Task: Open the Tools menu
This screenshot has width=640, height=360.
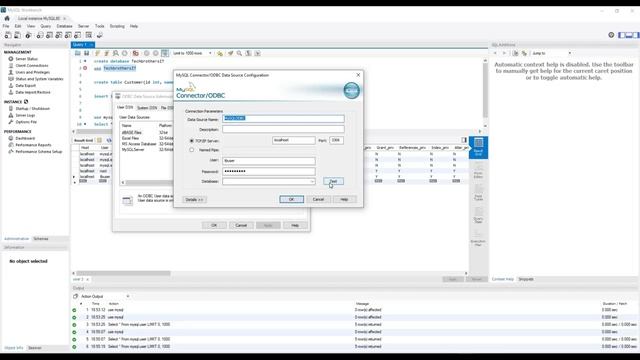Action: click(100, 26)
